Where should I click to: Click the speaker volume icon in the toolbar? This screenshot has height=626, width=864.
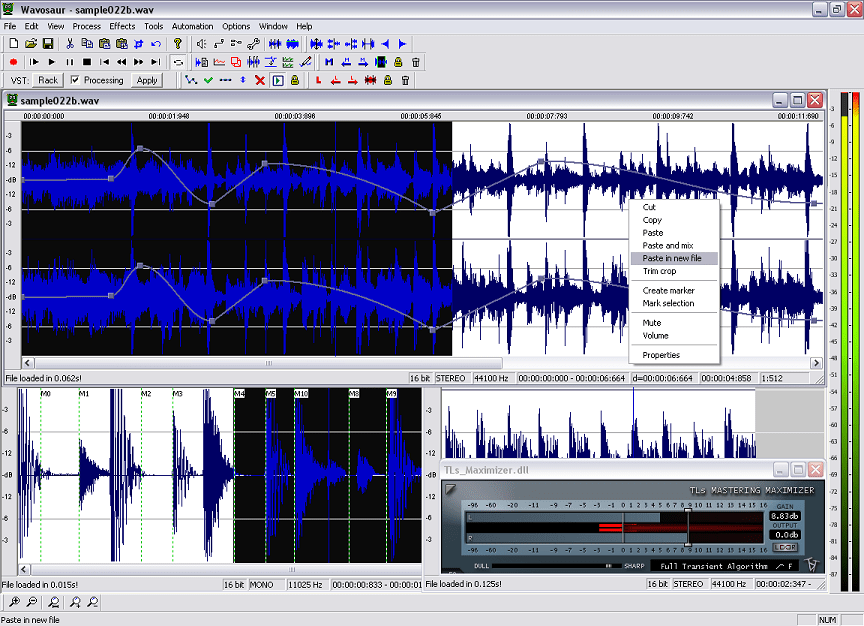pos(200,44)
